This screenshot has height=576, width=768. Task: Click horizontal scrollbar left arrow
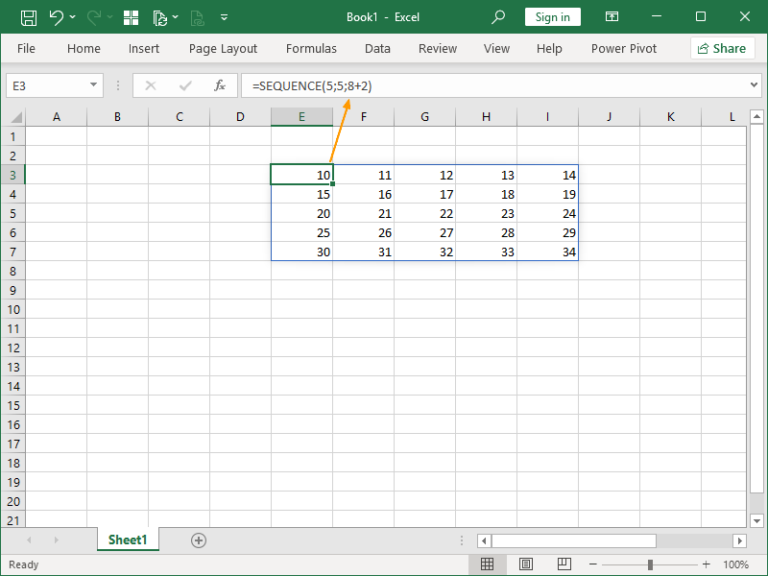[x=484, y=541]
